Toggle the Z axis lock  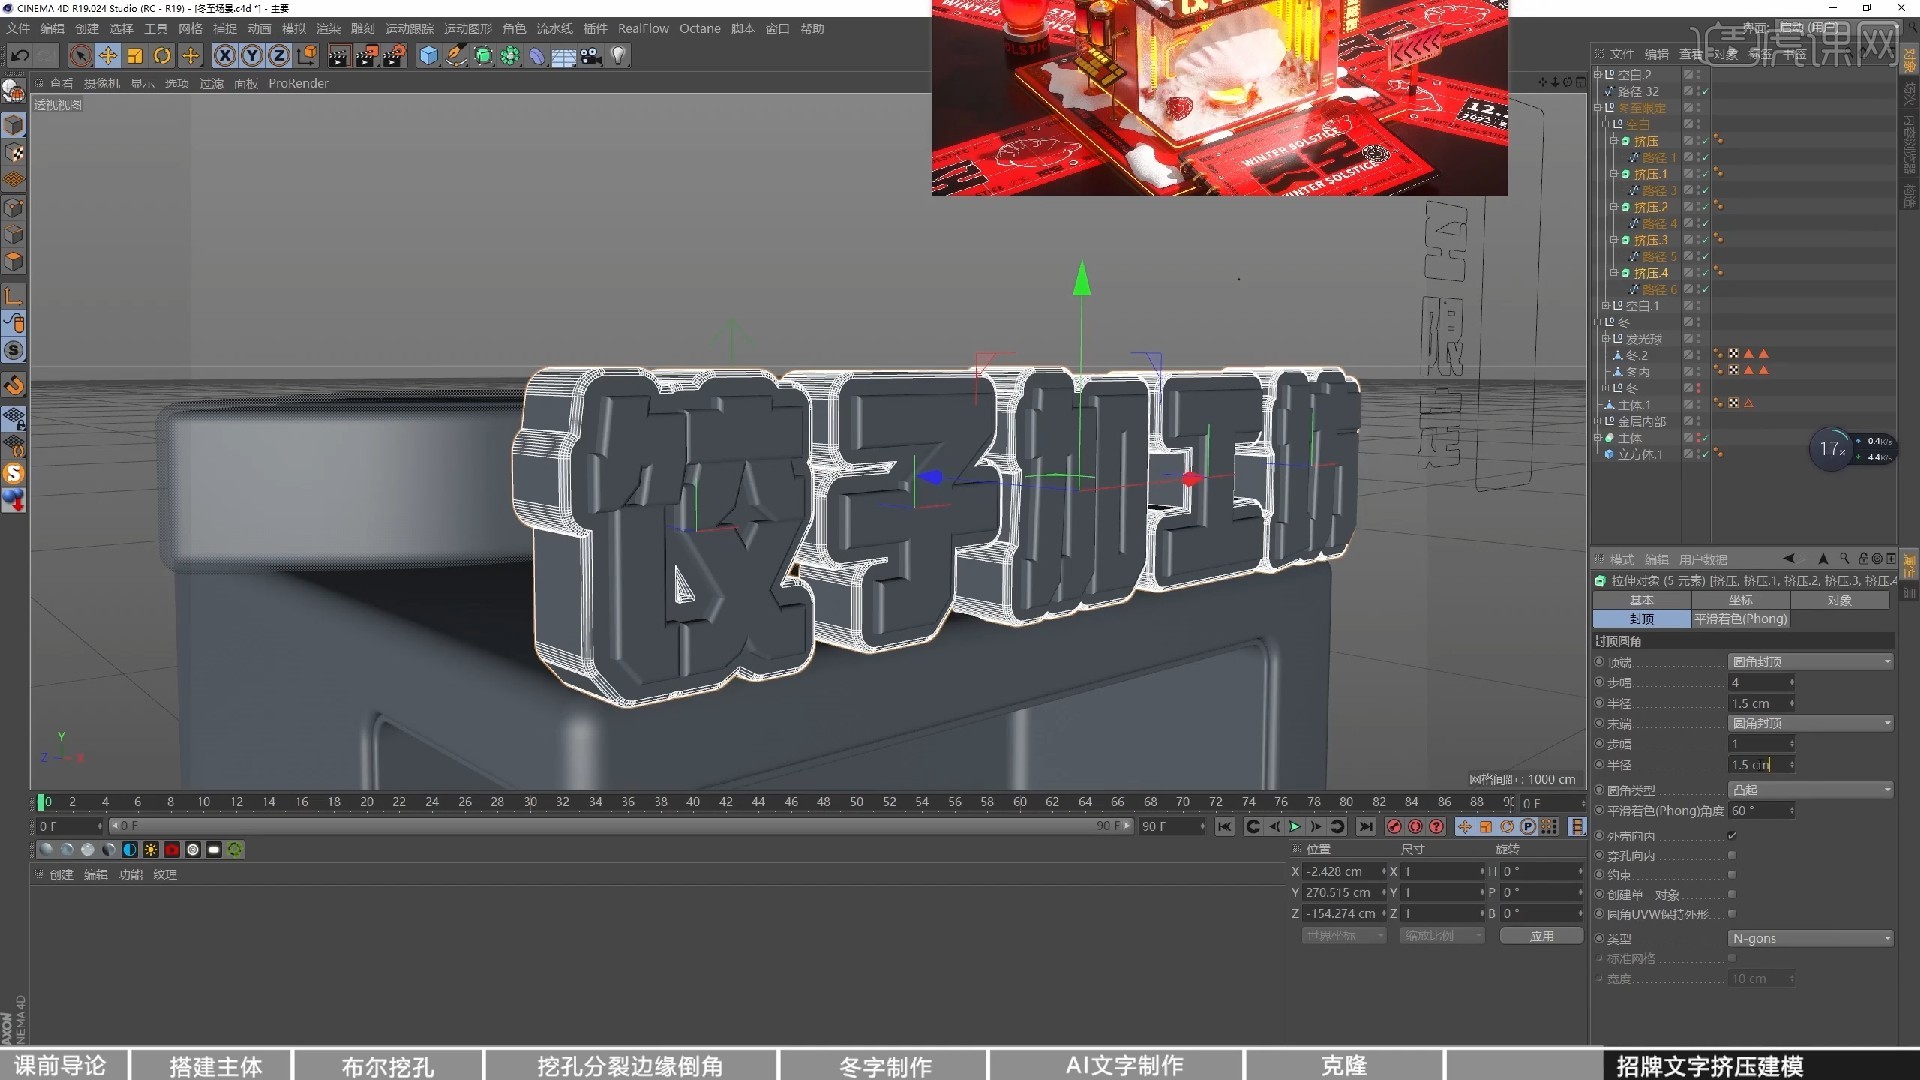click(279, 56)
